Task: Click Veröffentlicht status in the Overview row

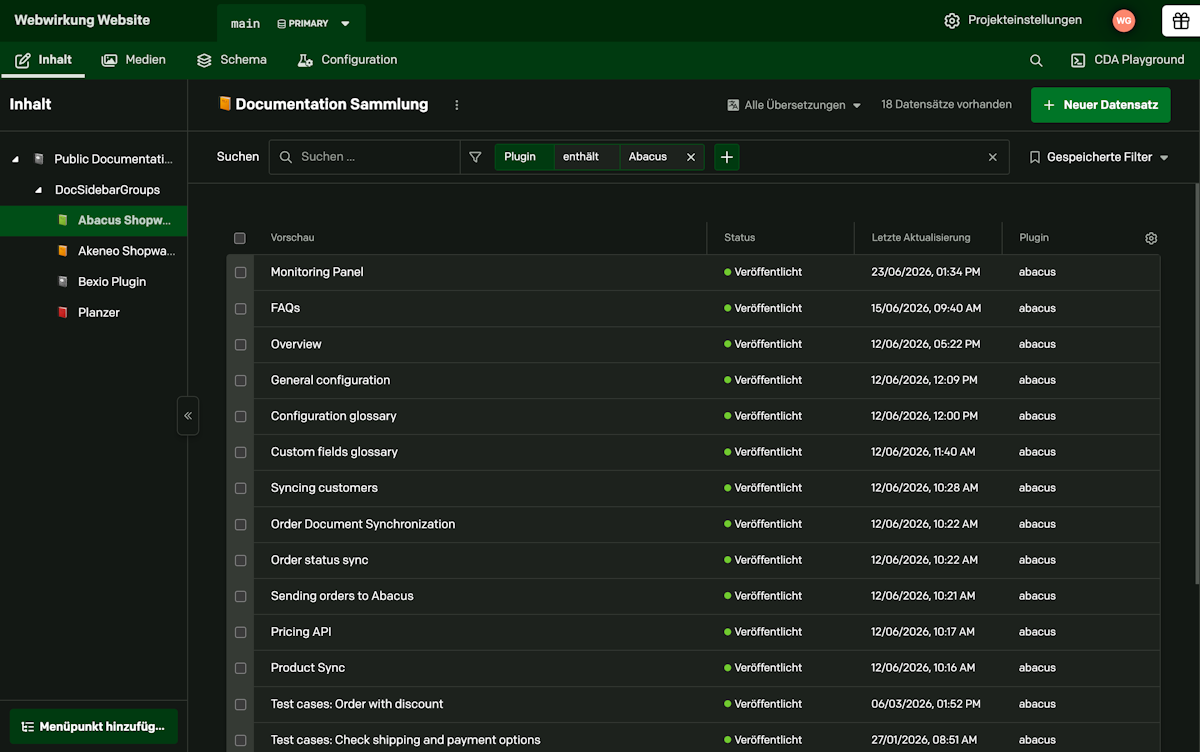Action: 763,344
